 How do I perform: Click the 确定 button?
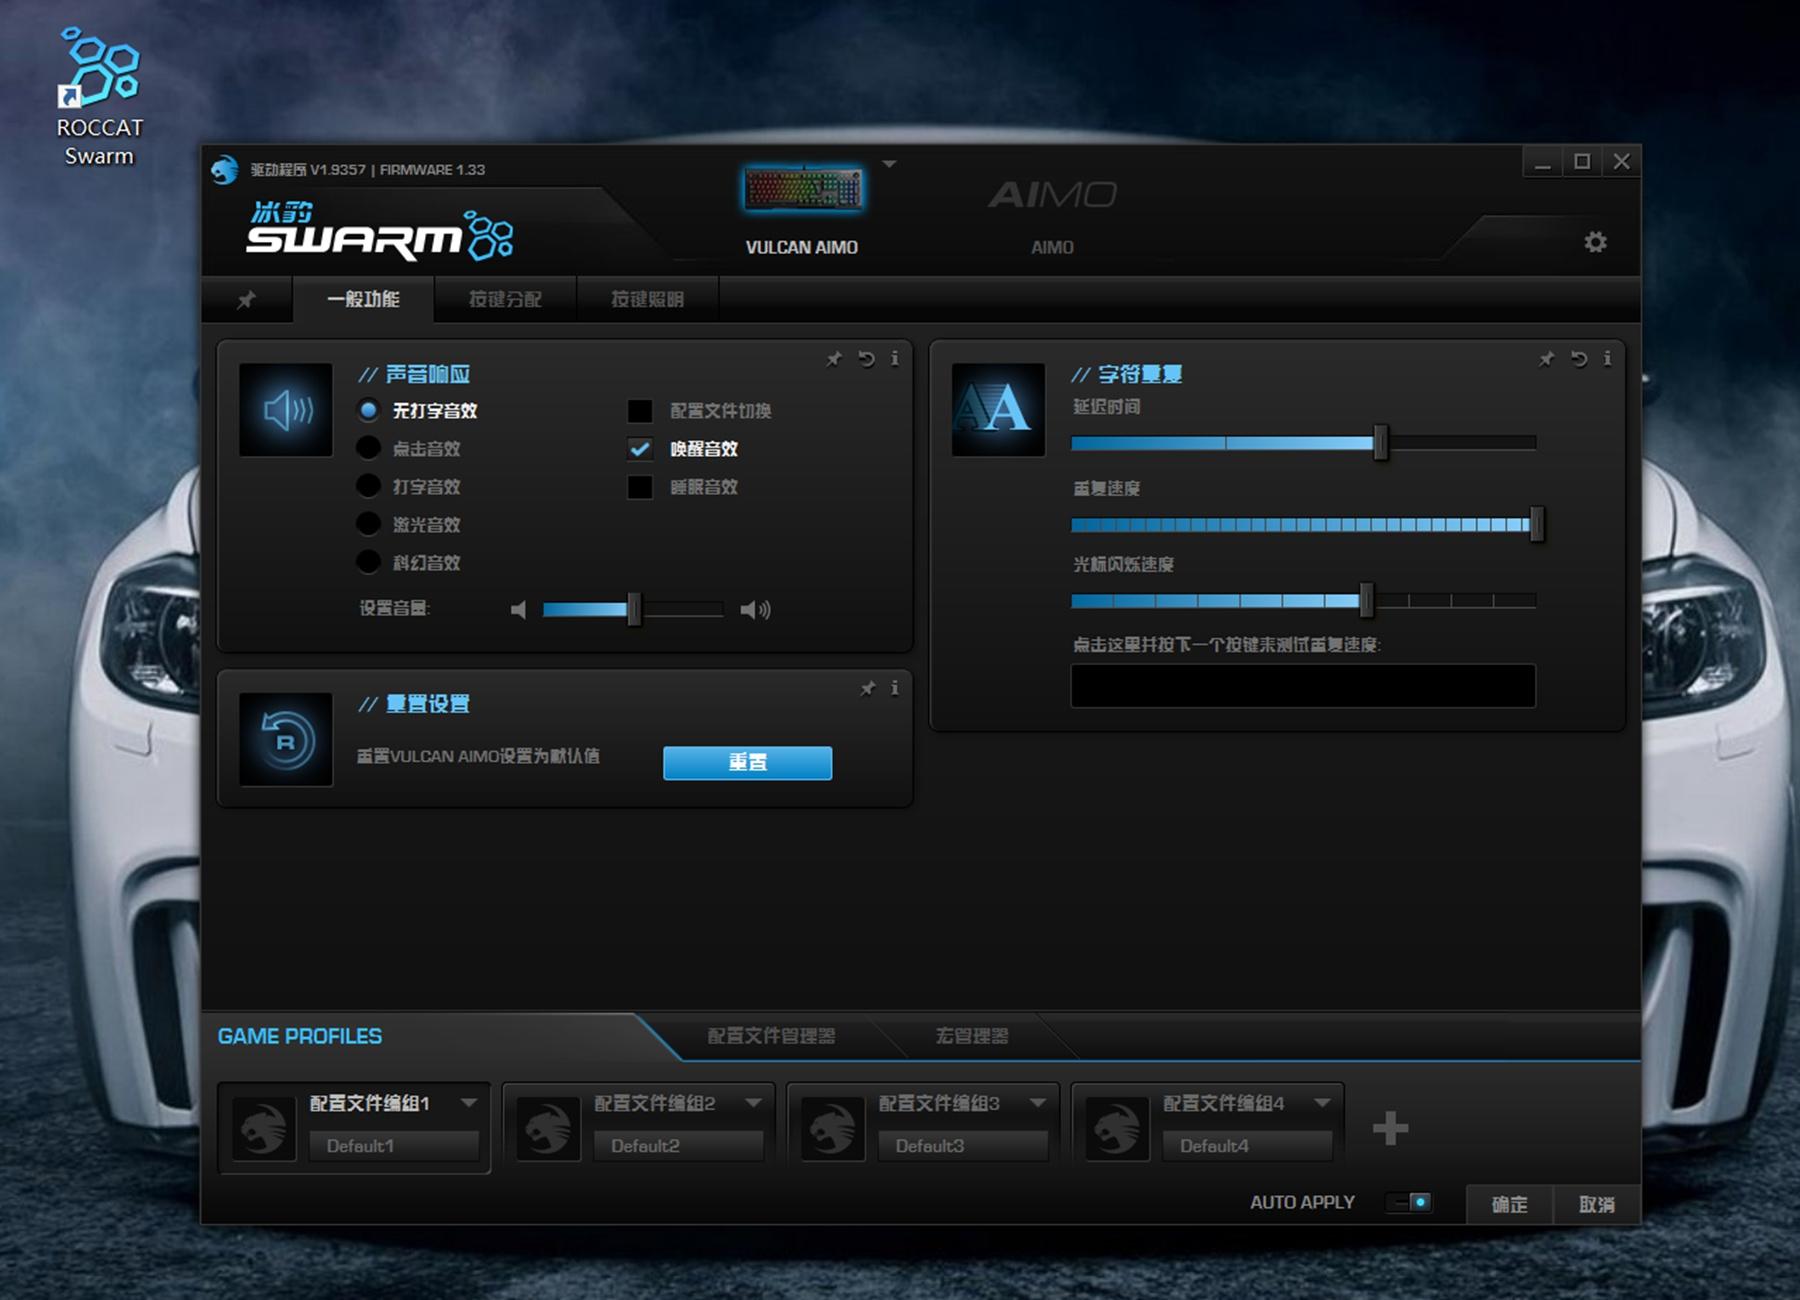(1509, 1204)
